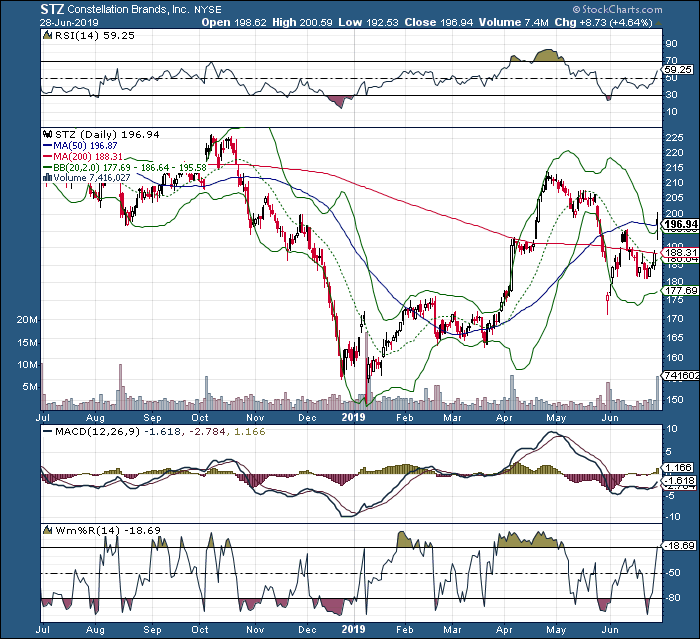Click the RSI(14) 59.25 panel label

pyautogui.click(x=94, y=36)
